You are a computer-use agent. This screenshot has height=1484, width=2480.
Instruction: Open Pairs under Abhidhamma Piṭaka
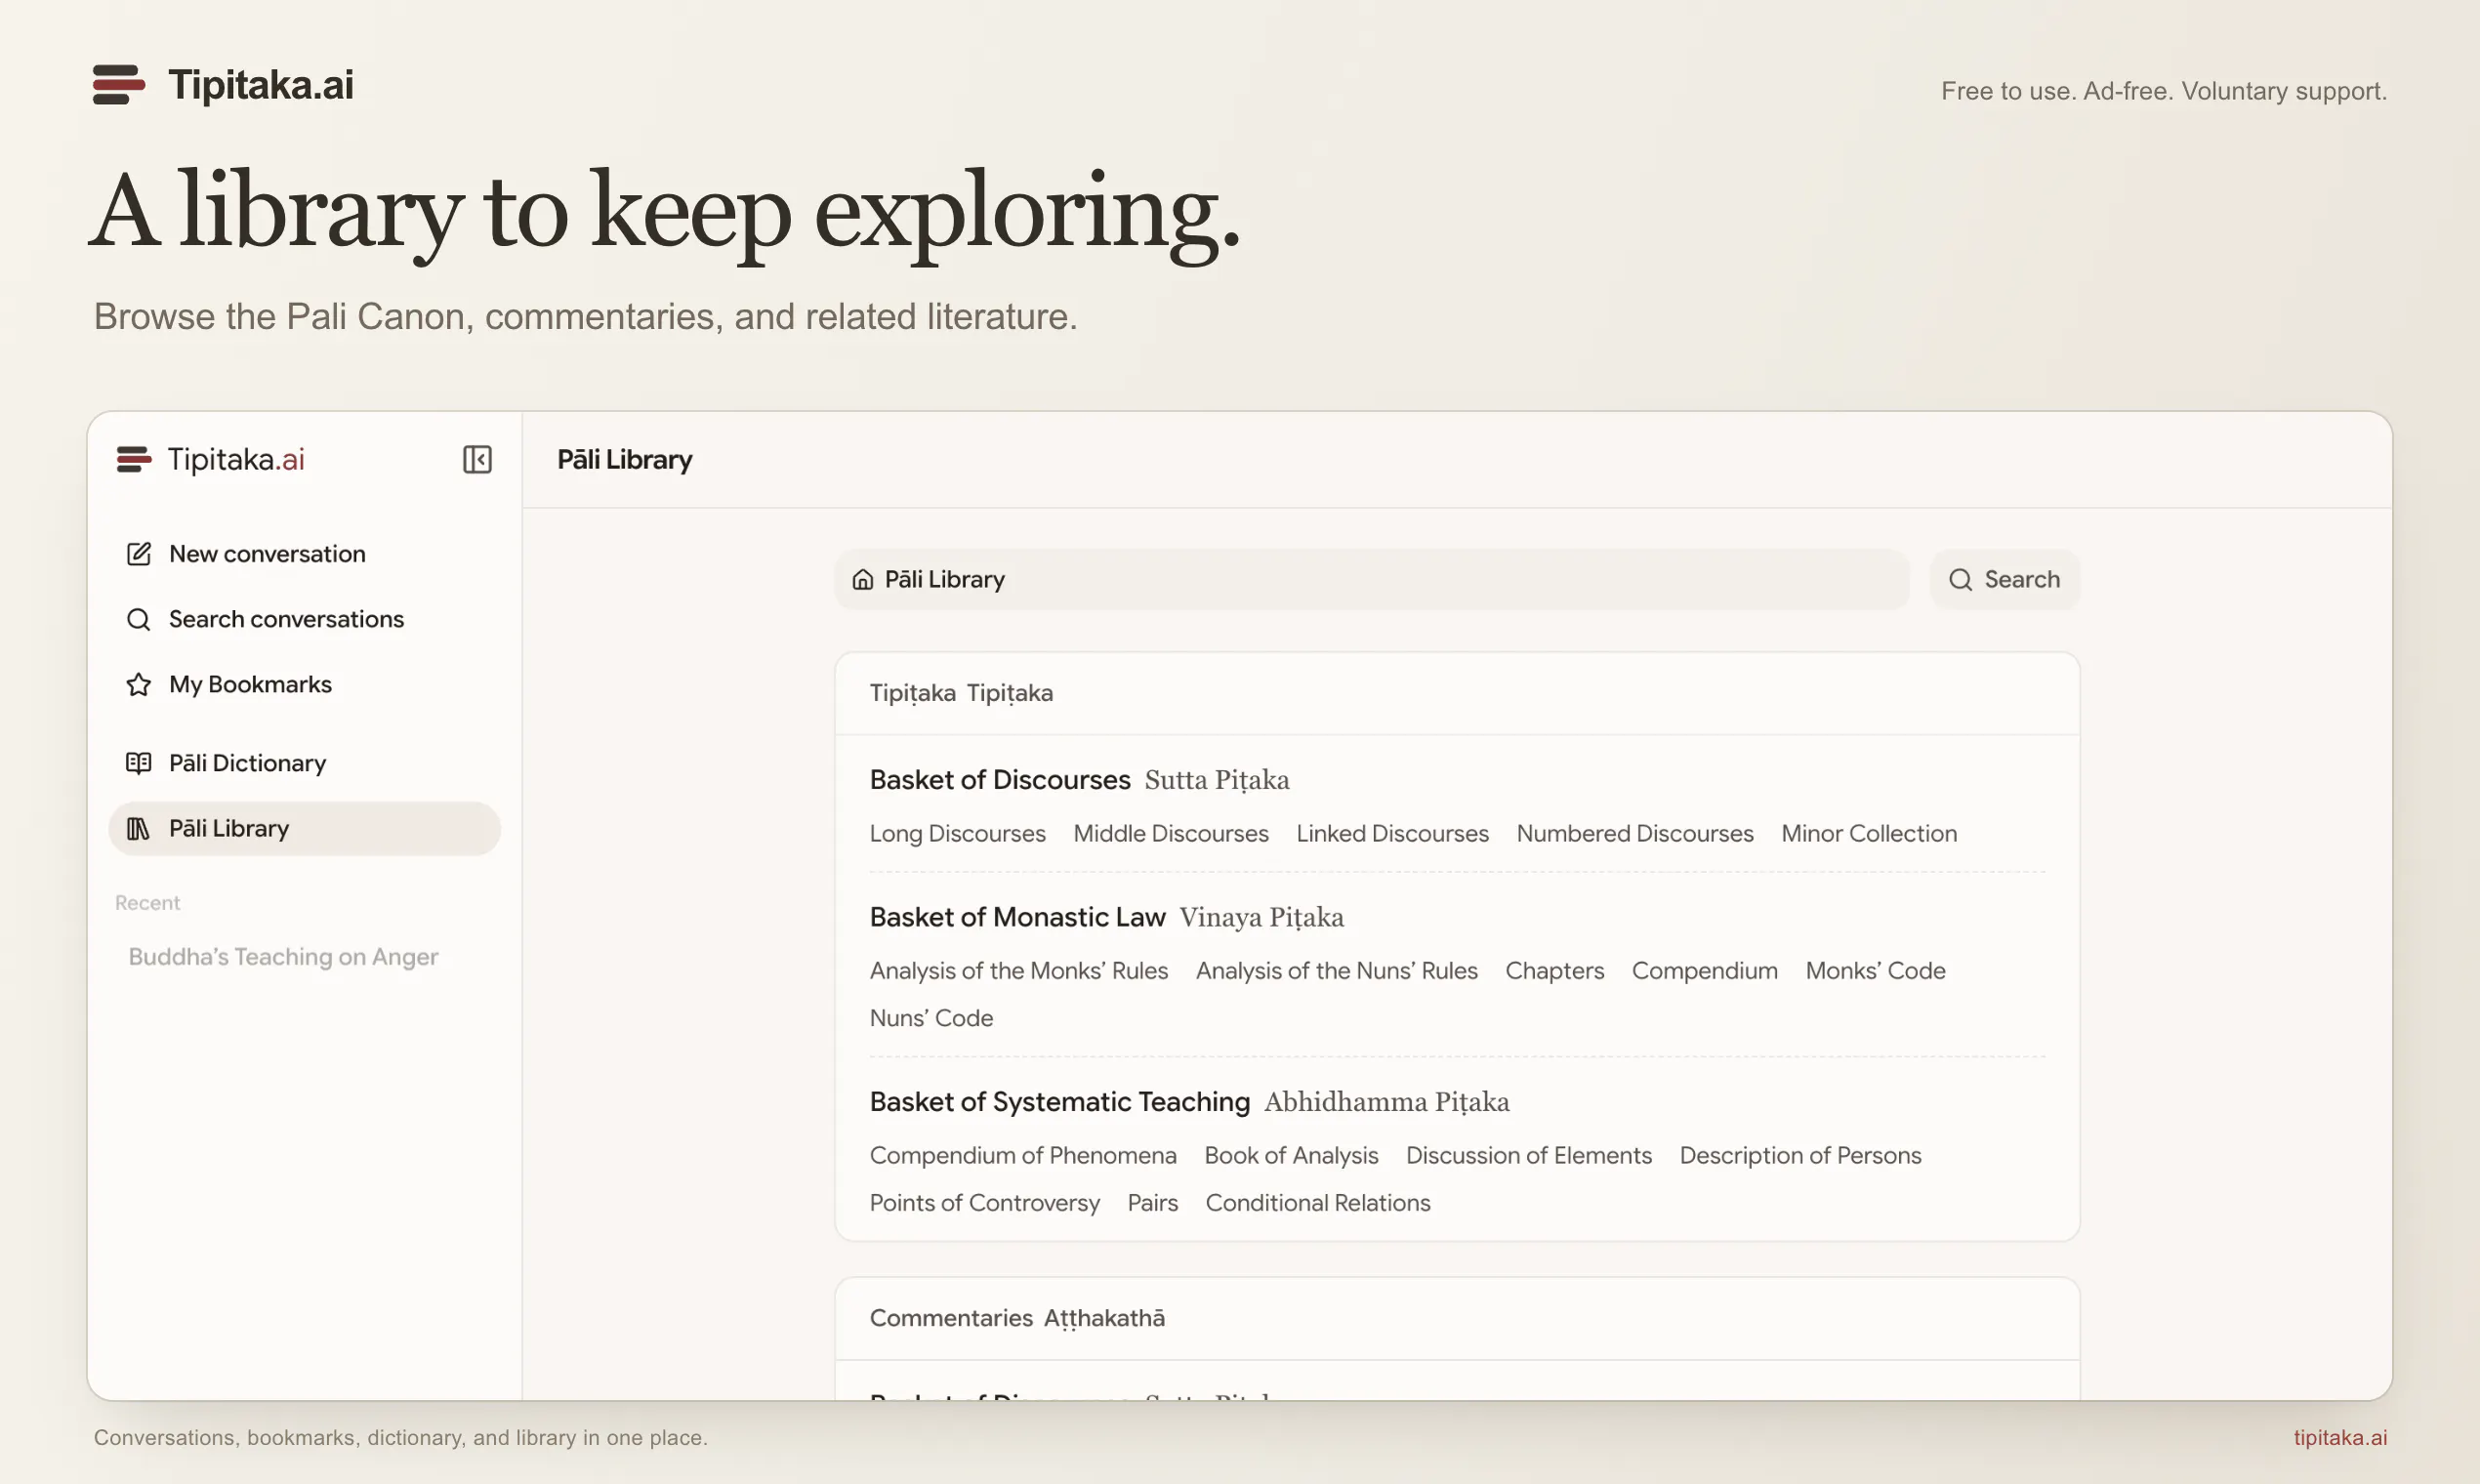[x=1152, y=1203]
